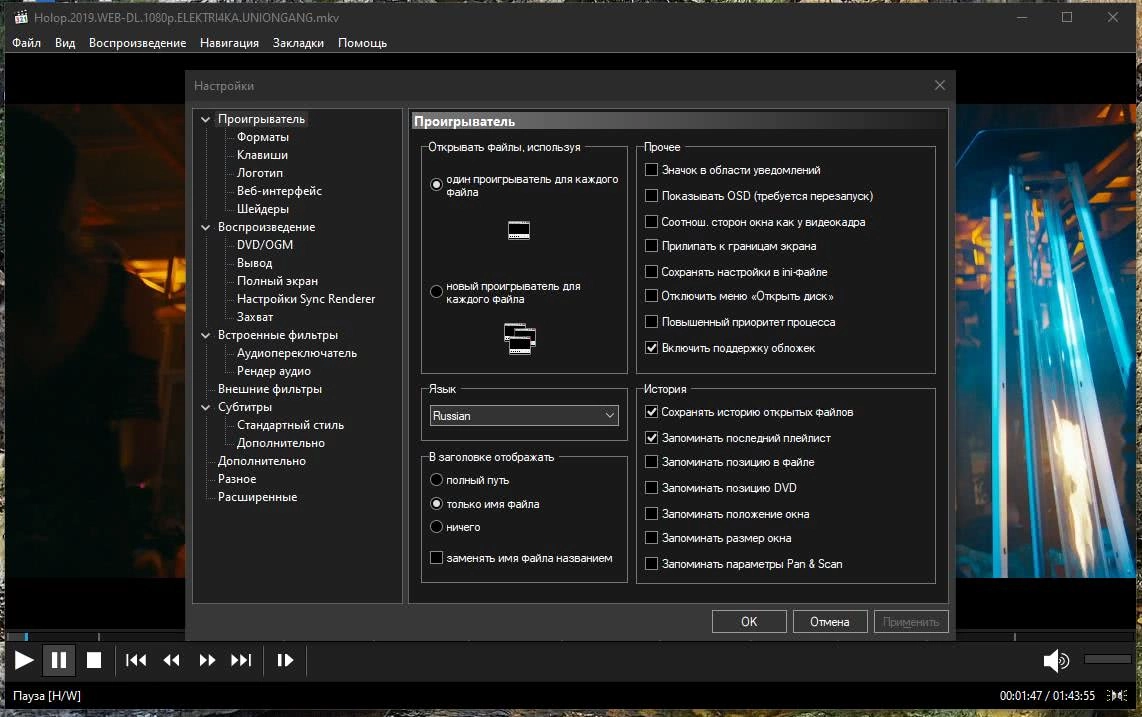Uncheck Включить поддержку обложек

(x=652, y=348)
